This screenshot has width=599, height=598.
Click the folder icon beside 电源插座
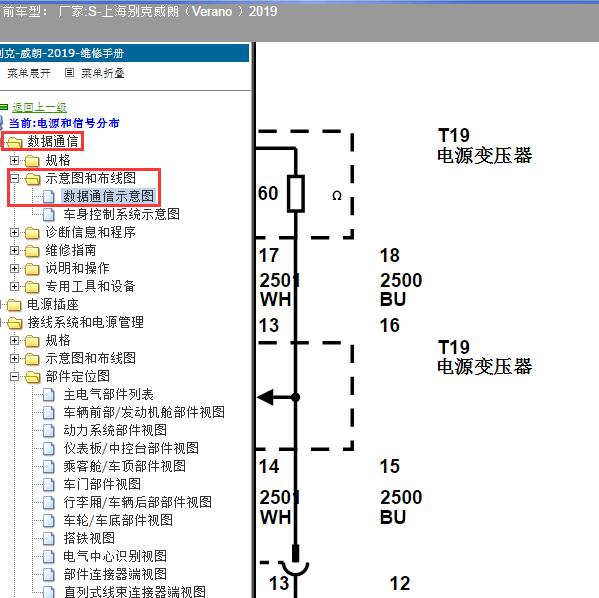pyautogui.click(x=14, y=305)
